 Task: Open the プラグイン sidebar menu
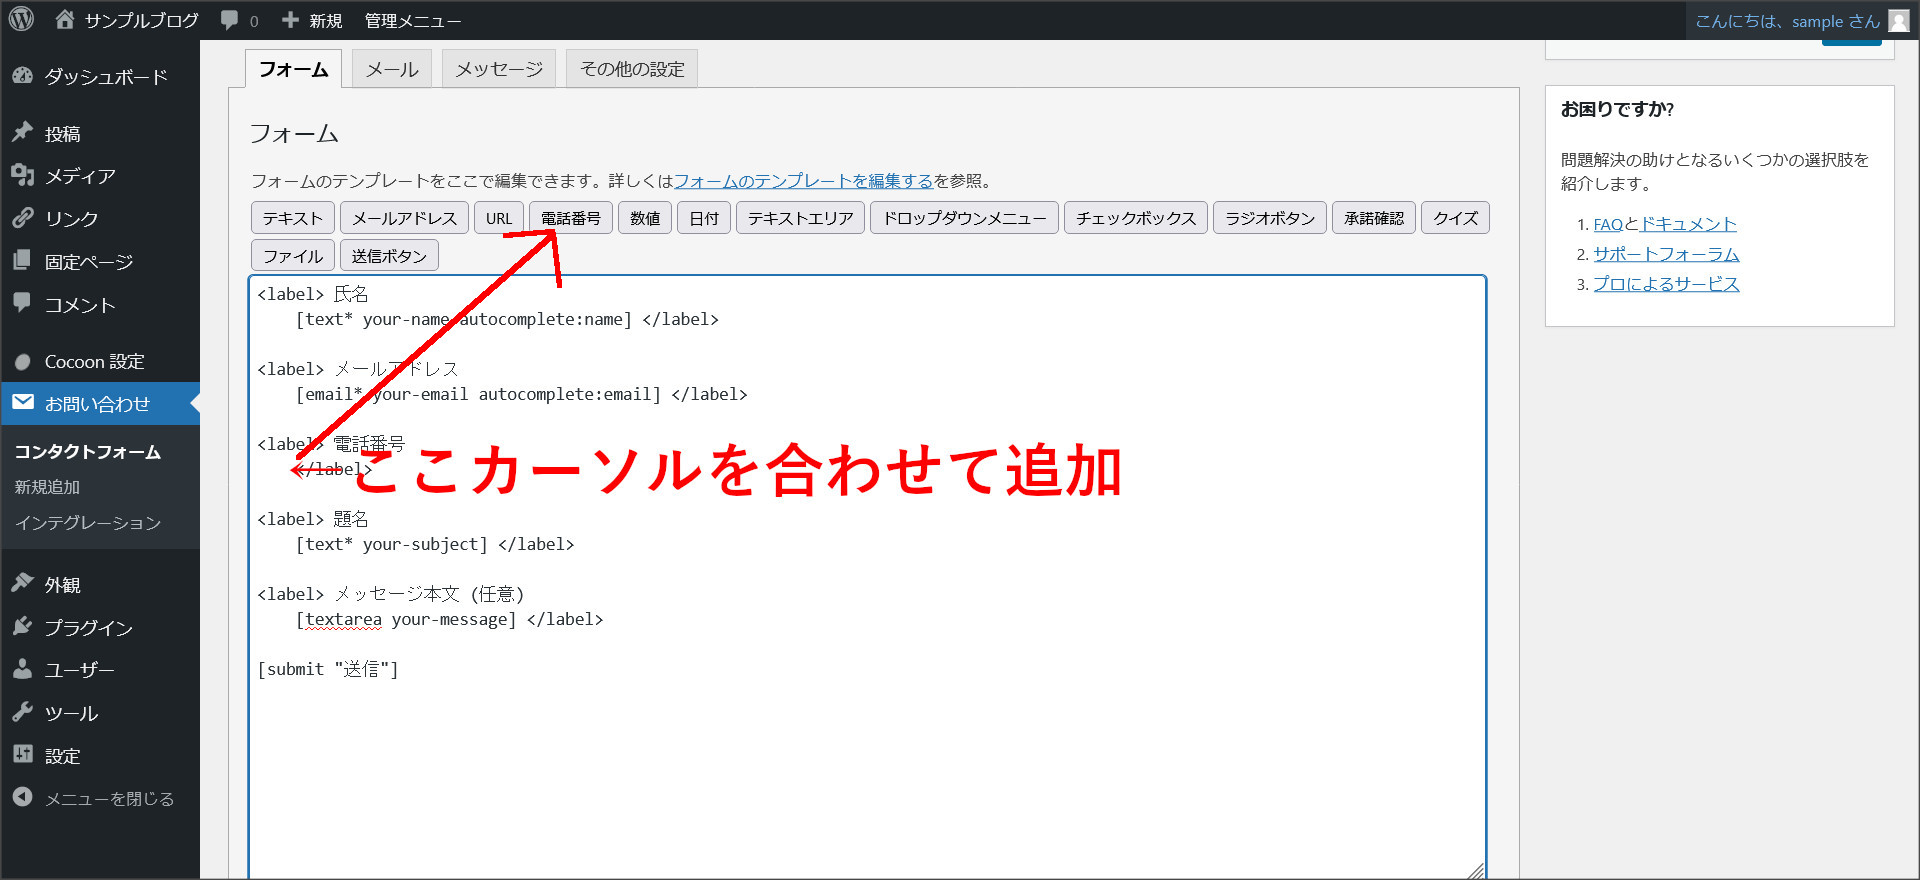(88, 627)
